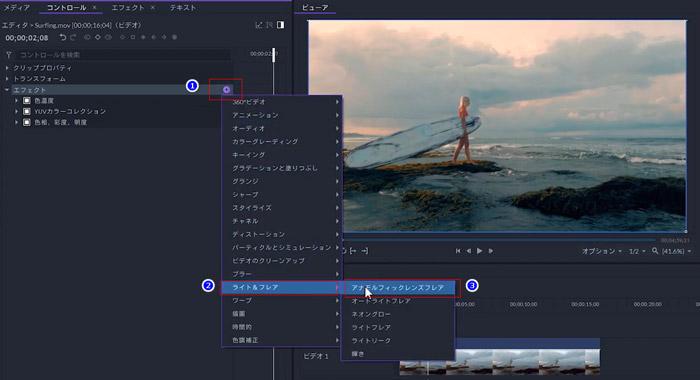Viewport: 700px width, 380px height.
Task: Toggle the YUVカラーコレクション effect
Action: pos(27,111)
